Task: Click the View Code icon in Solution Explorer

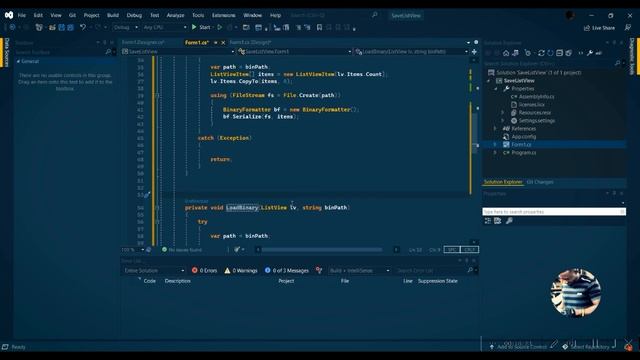Action: (580, 53)
